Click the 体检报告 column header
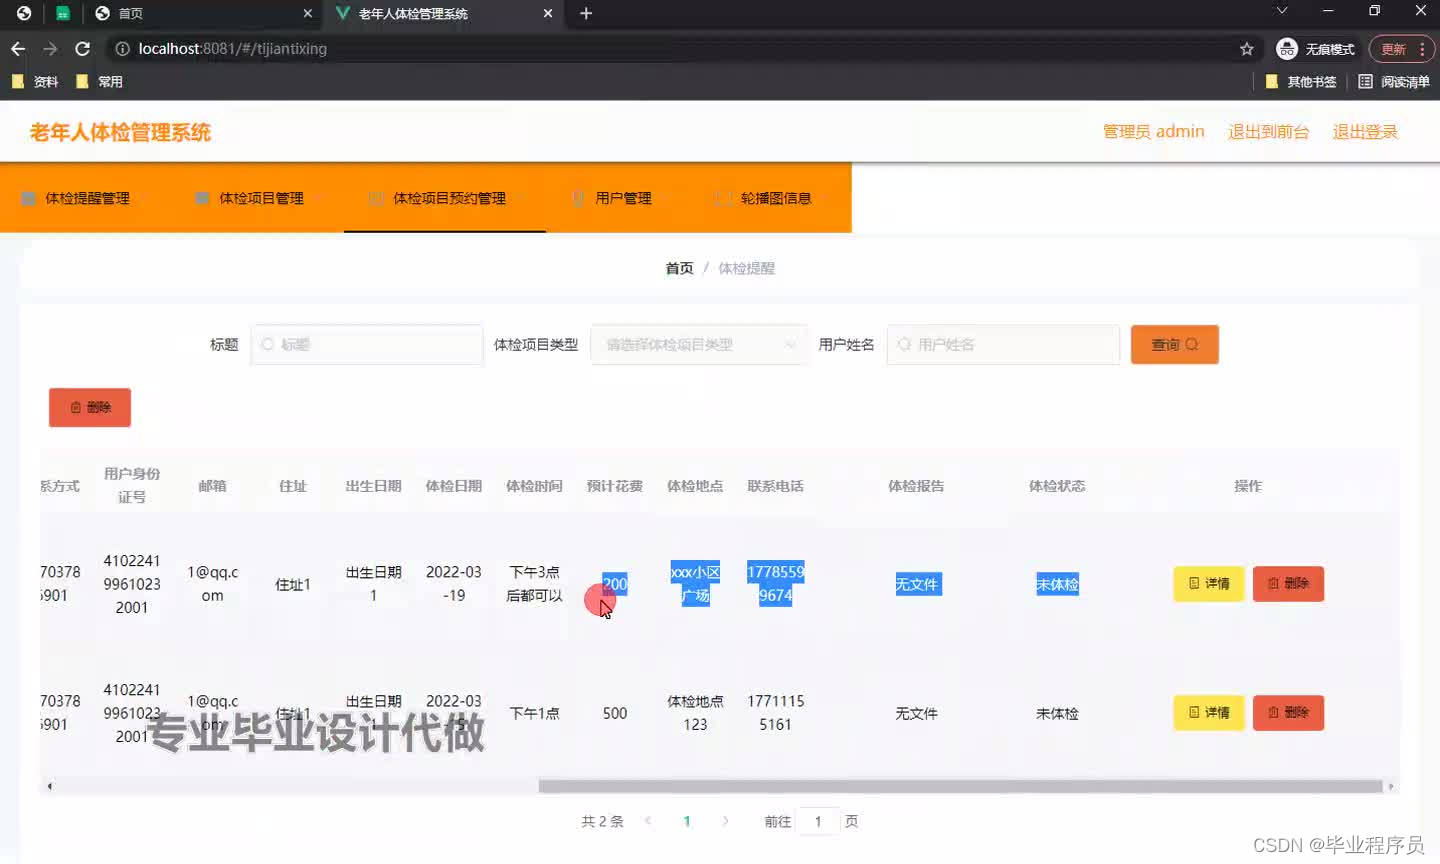This screenshot has width=1440, height=864. click(916, 486)
